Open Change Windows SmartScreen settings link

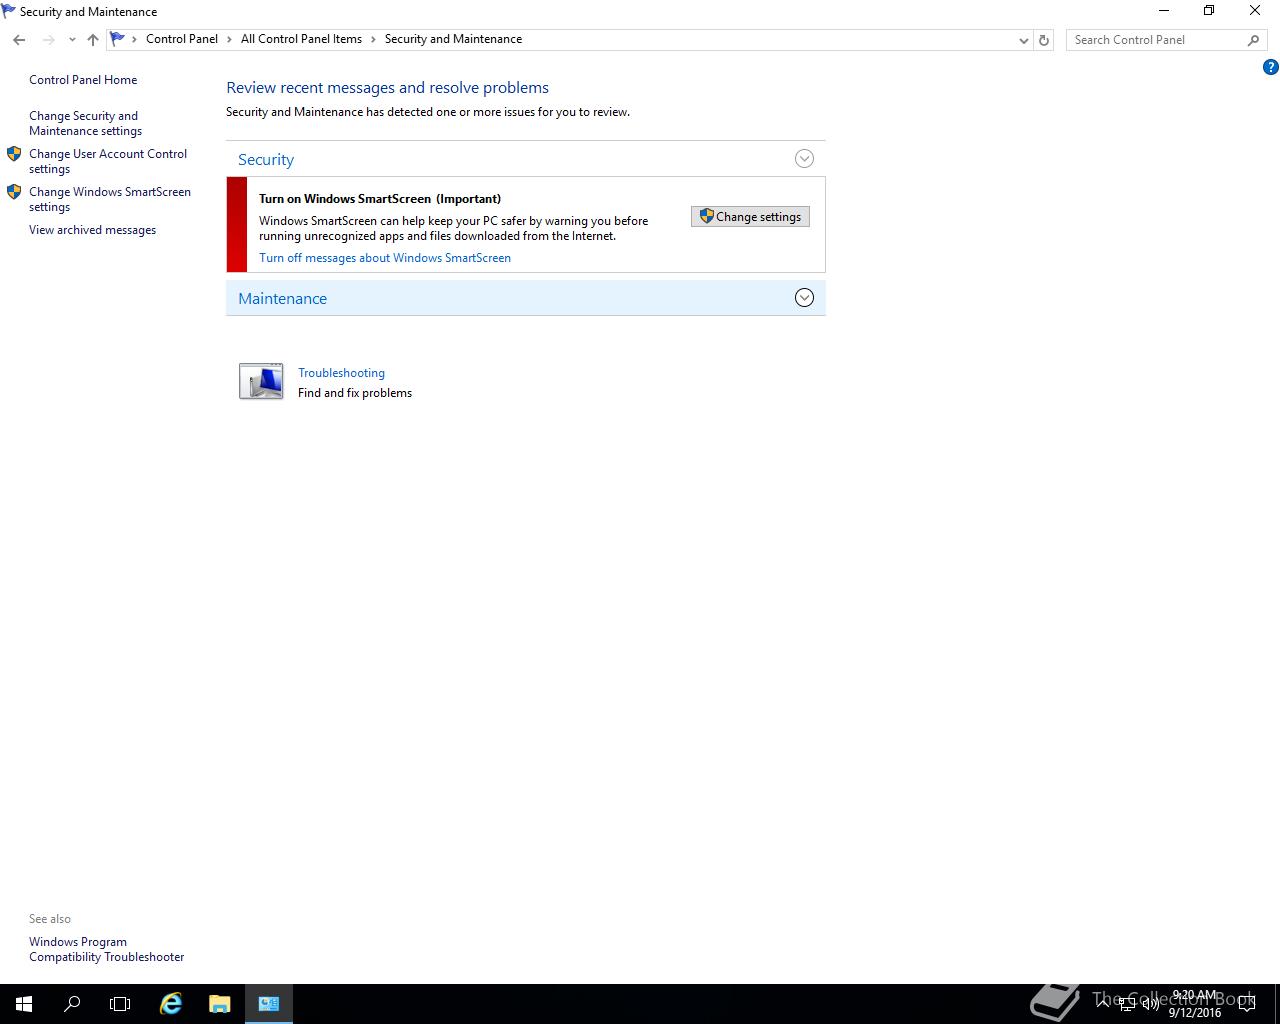click(x=110, y=199)
